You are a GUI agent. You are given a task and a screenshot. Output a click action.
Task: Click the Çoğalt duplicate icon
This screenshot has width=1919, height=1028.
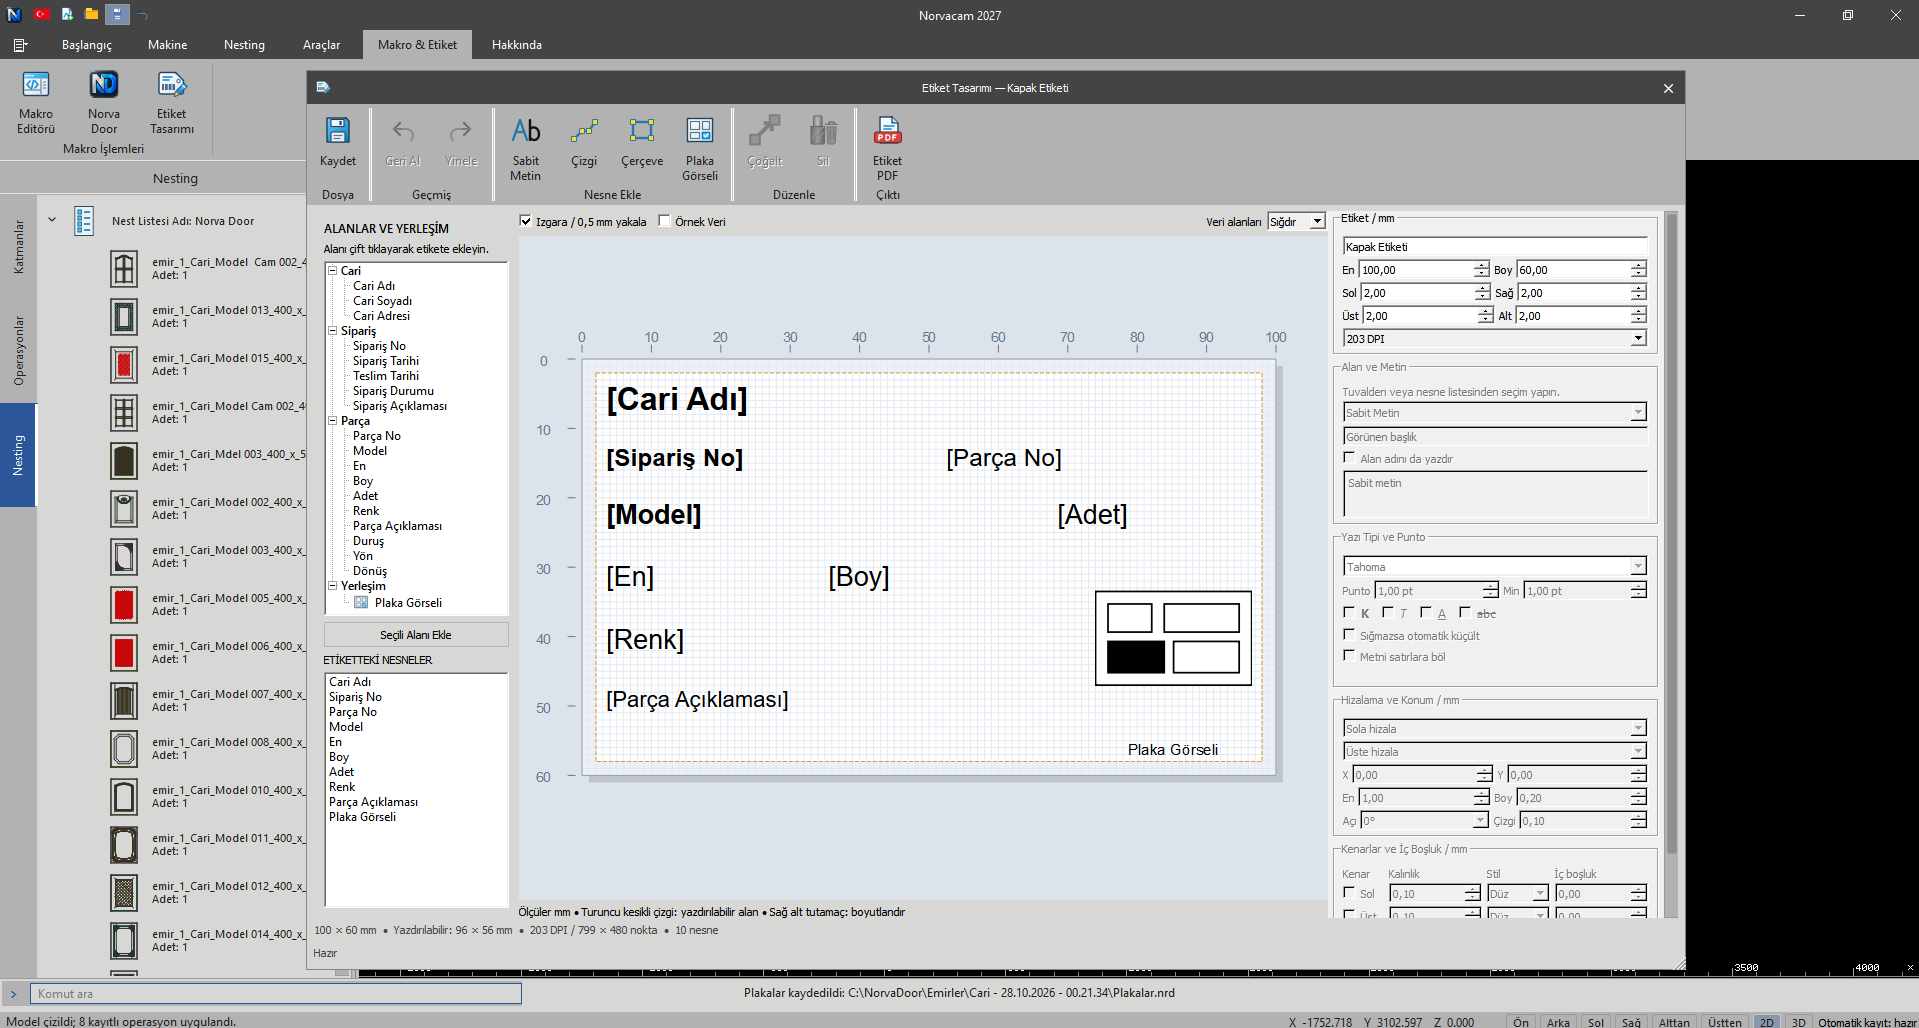tap(765, 130)
